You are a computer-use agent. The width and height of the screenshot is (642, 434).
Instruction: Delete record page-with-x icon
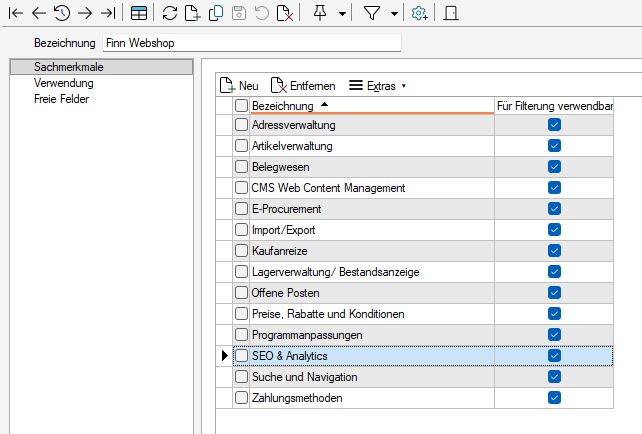285,13
